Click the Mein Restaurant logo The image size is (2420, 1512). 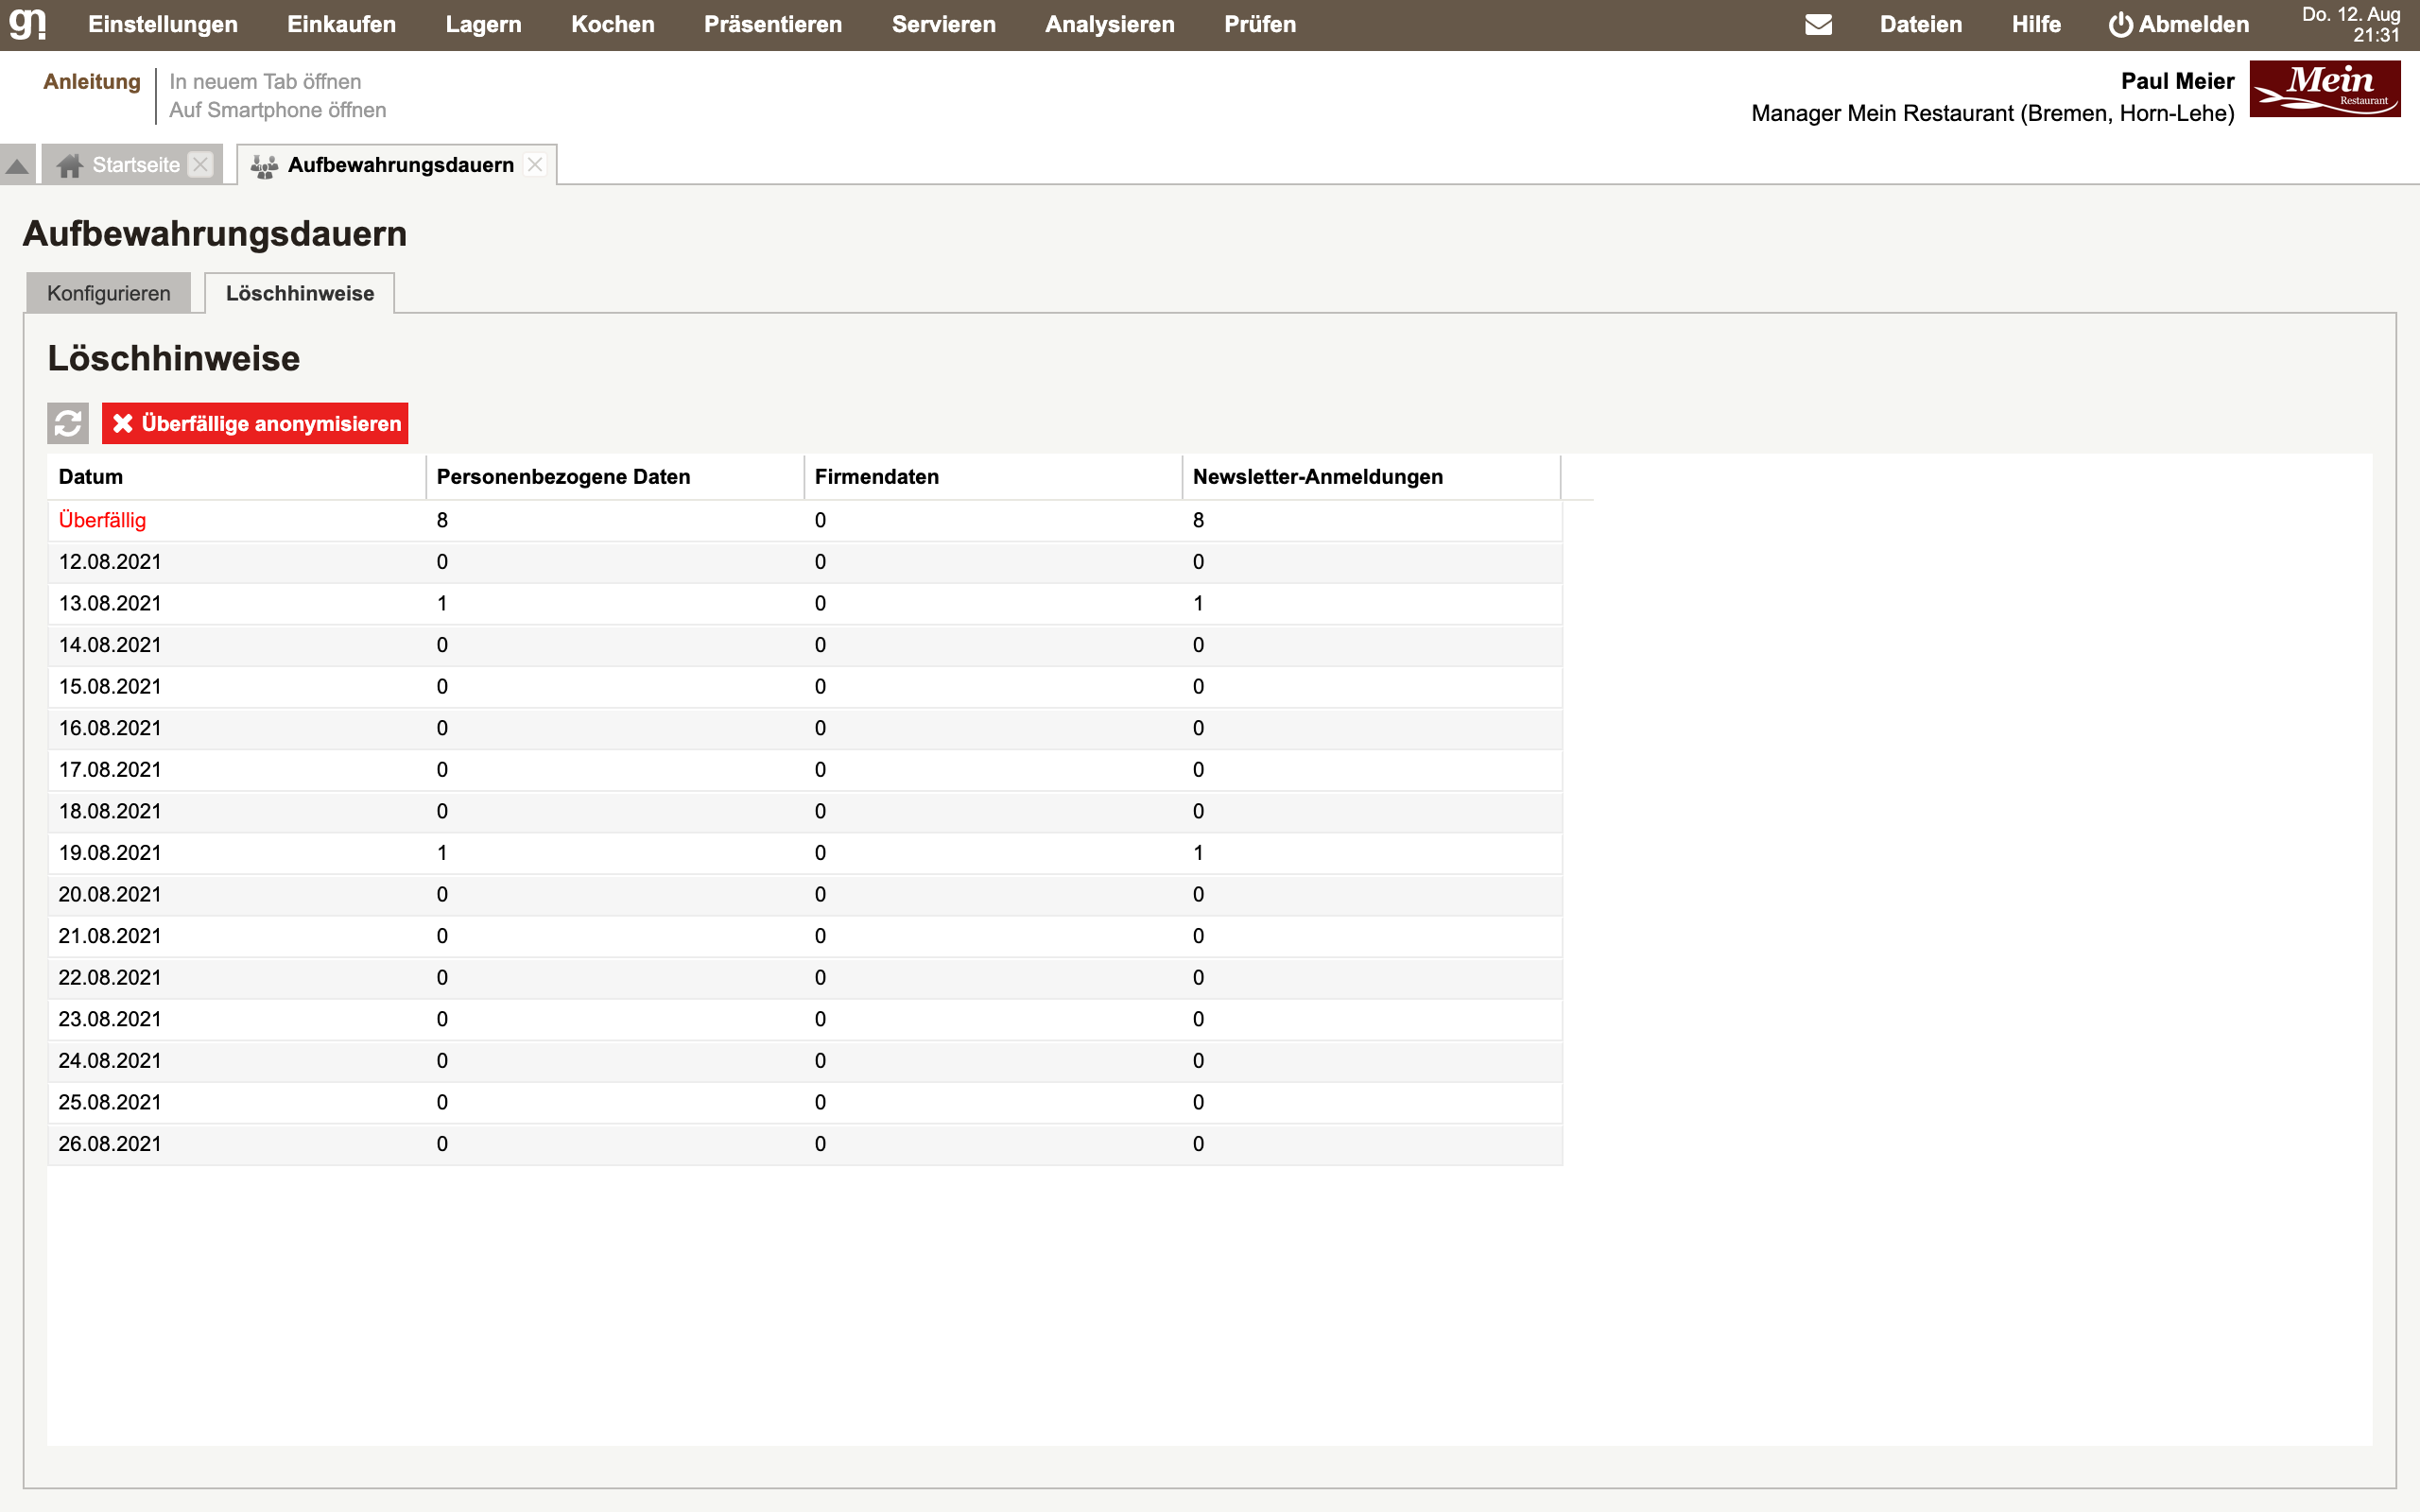[2325, 89]
